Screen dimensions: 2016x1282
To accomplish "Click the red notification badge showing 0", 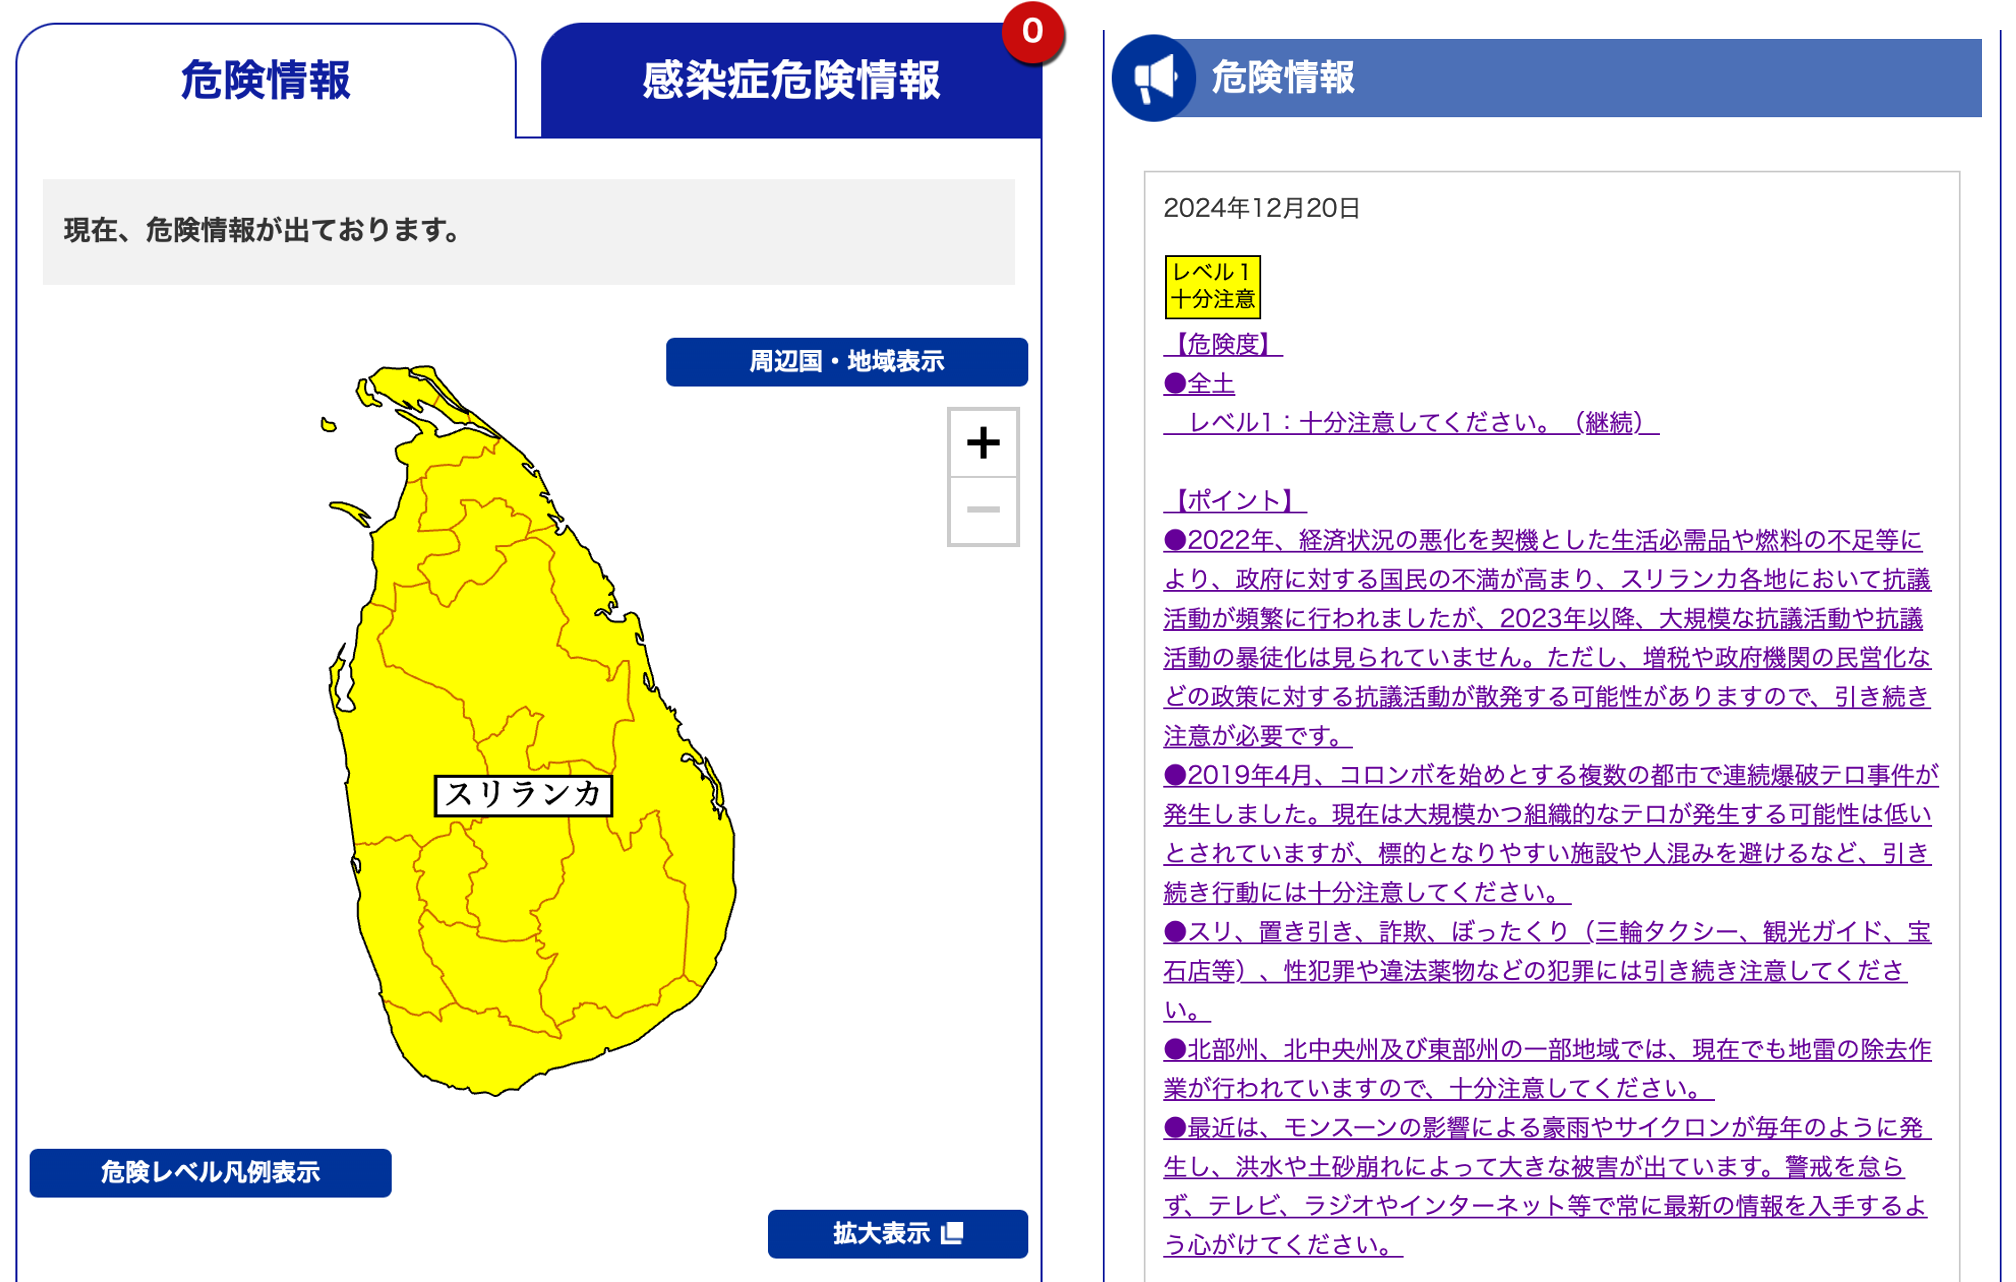I will [x=1032, y=31].
